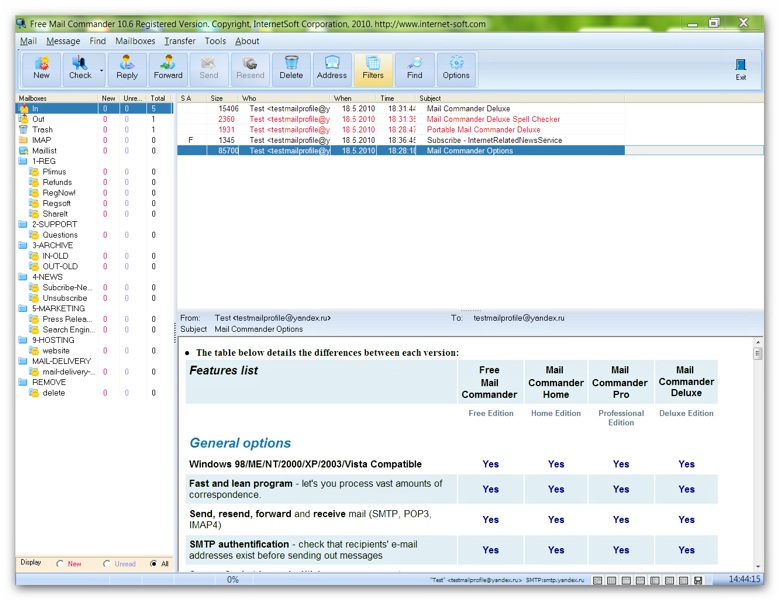Forward the selected email
Image resolution: width=779 pixels, height=600 pixels.
168,69
